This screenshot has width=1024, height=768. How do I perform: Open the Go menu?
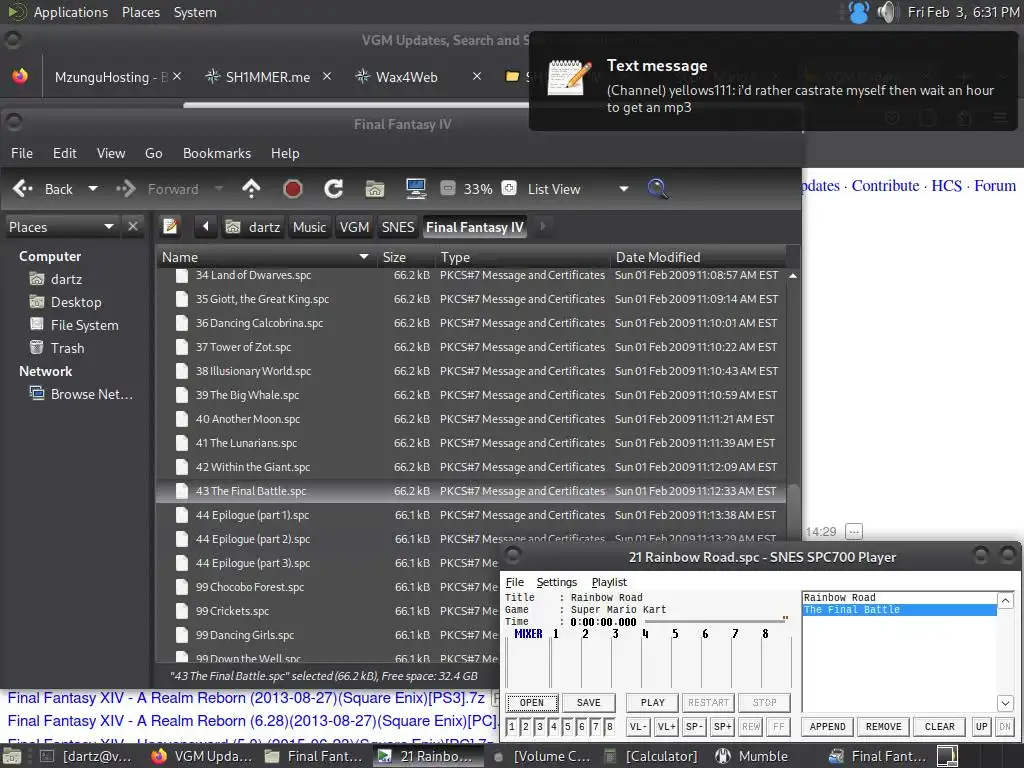click(x=153, y=153)
